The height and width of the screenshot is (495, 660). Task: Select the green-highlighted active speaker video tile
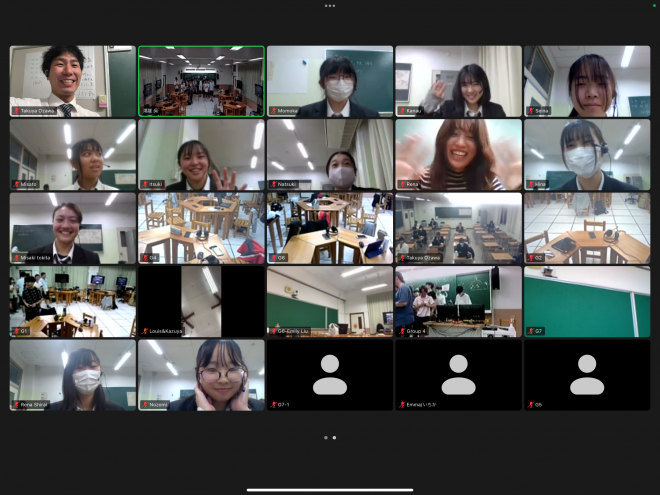[x=201, y=81]
